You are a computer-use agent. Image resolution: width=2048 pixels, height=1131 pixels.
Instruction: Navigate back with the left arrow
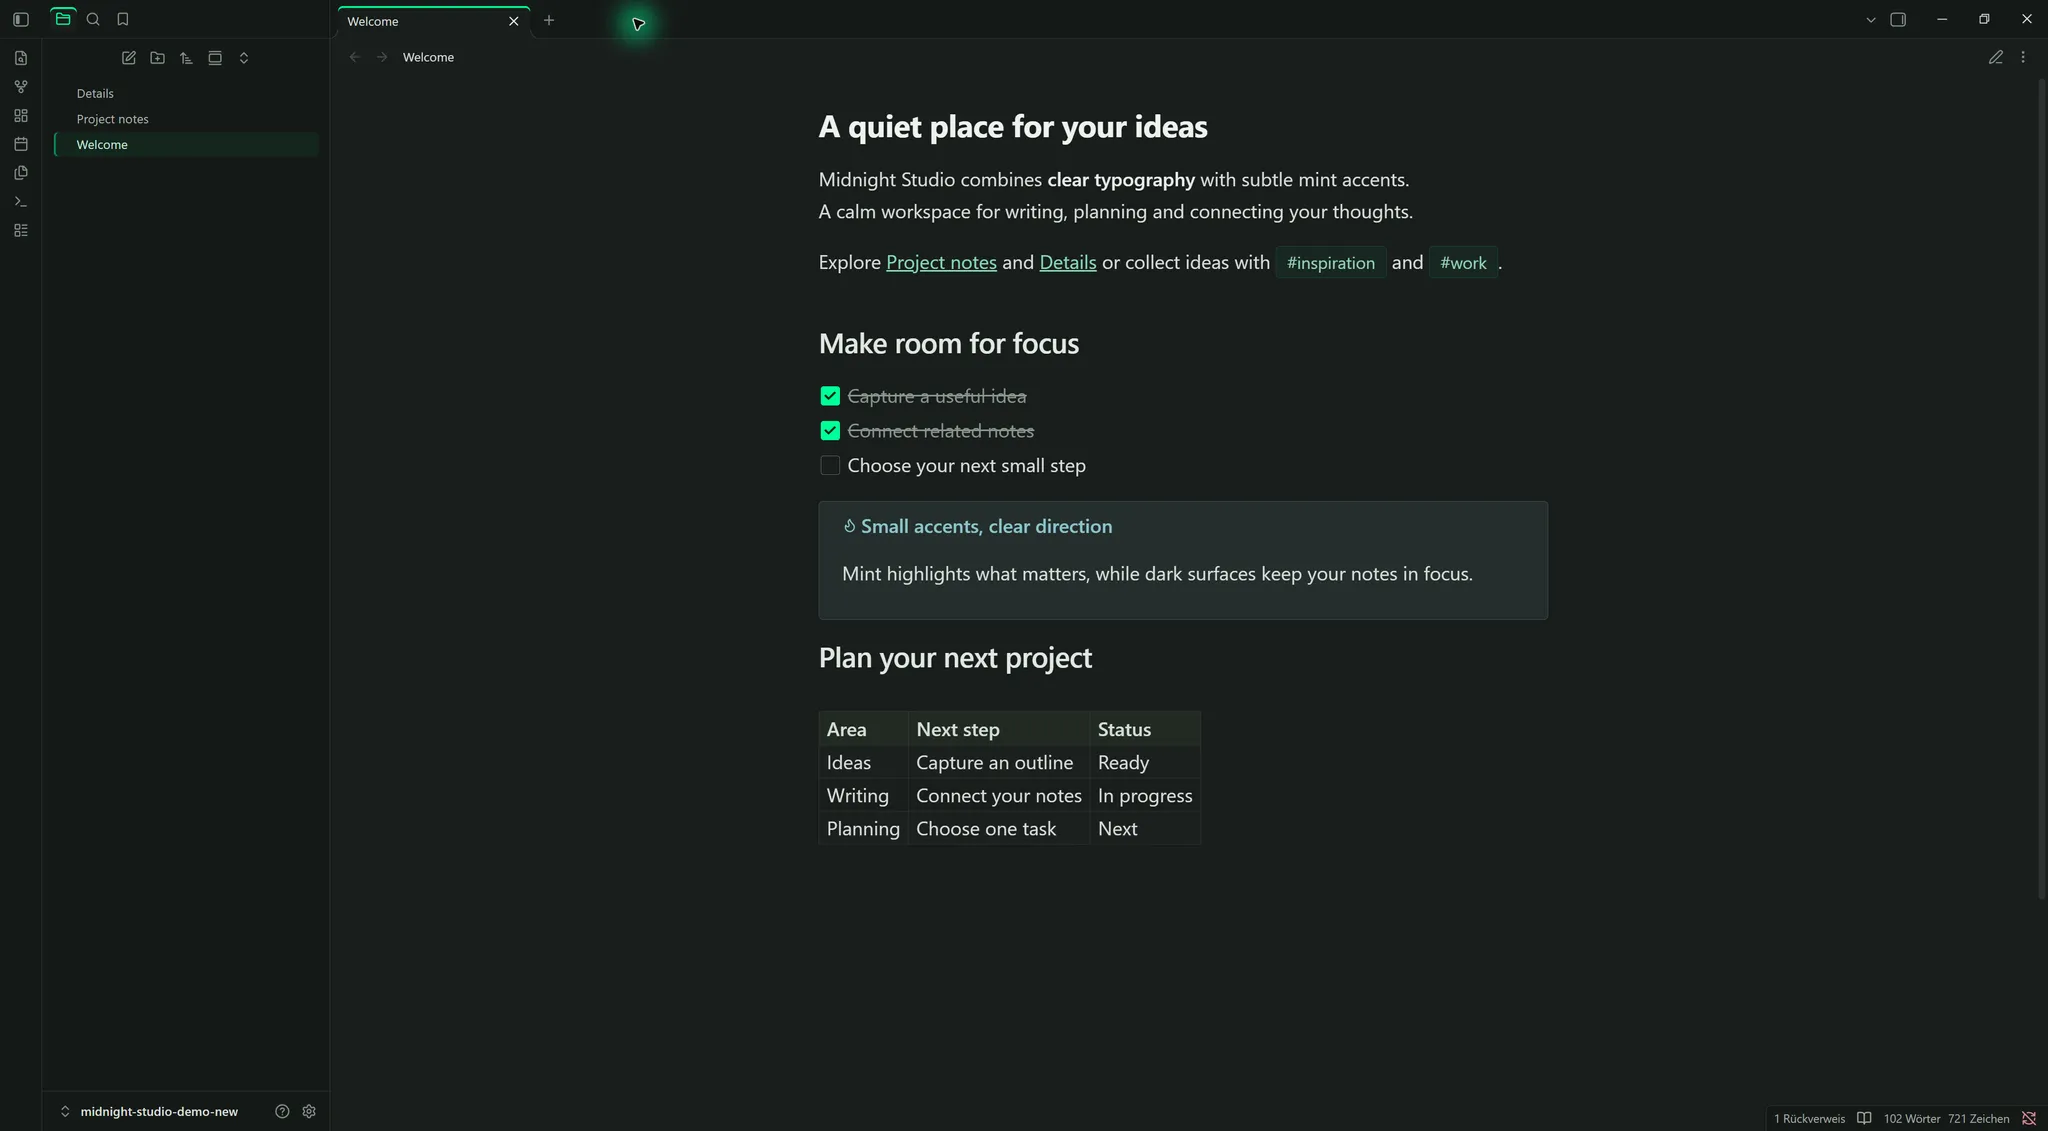pyautogui.click(x=355, y=57)
